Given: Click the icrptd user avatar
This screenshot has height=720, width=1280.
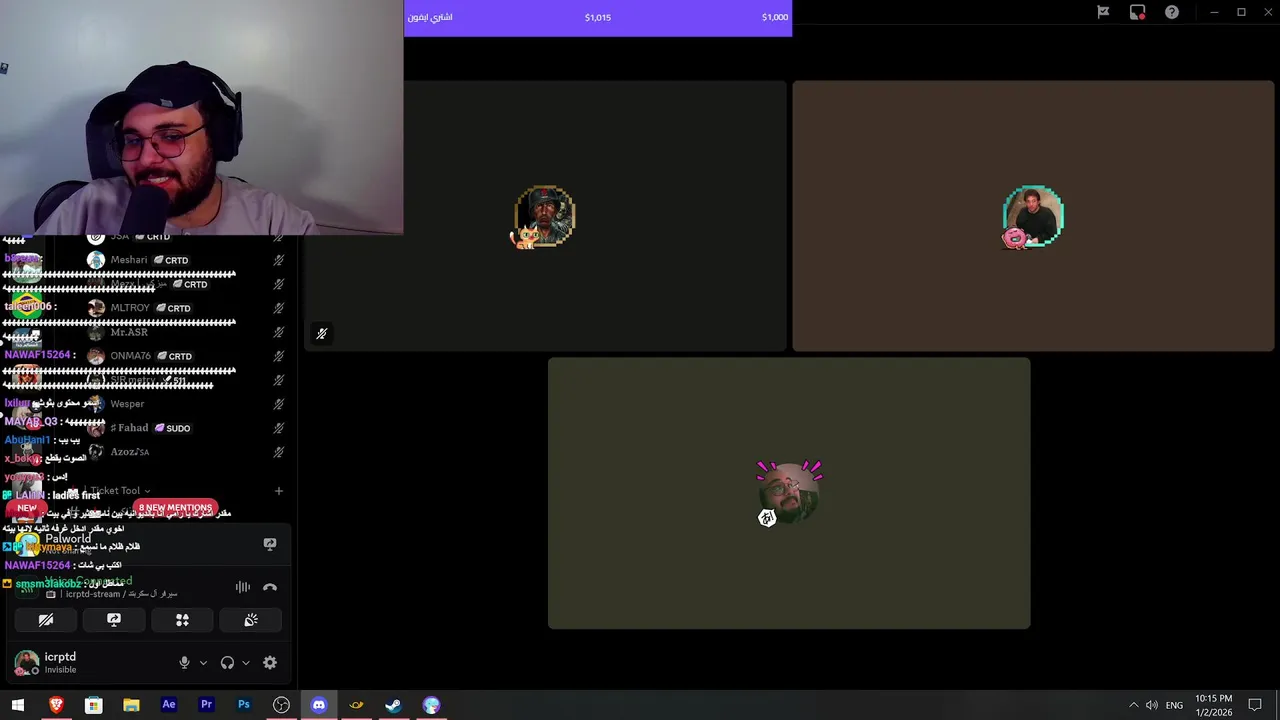Looking at the screenshot, I should point(27,662).
